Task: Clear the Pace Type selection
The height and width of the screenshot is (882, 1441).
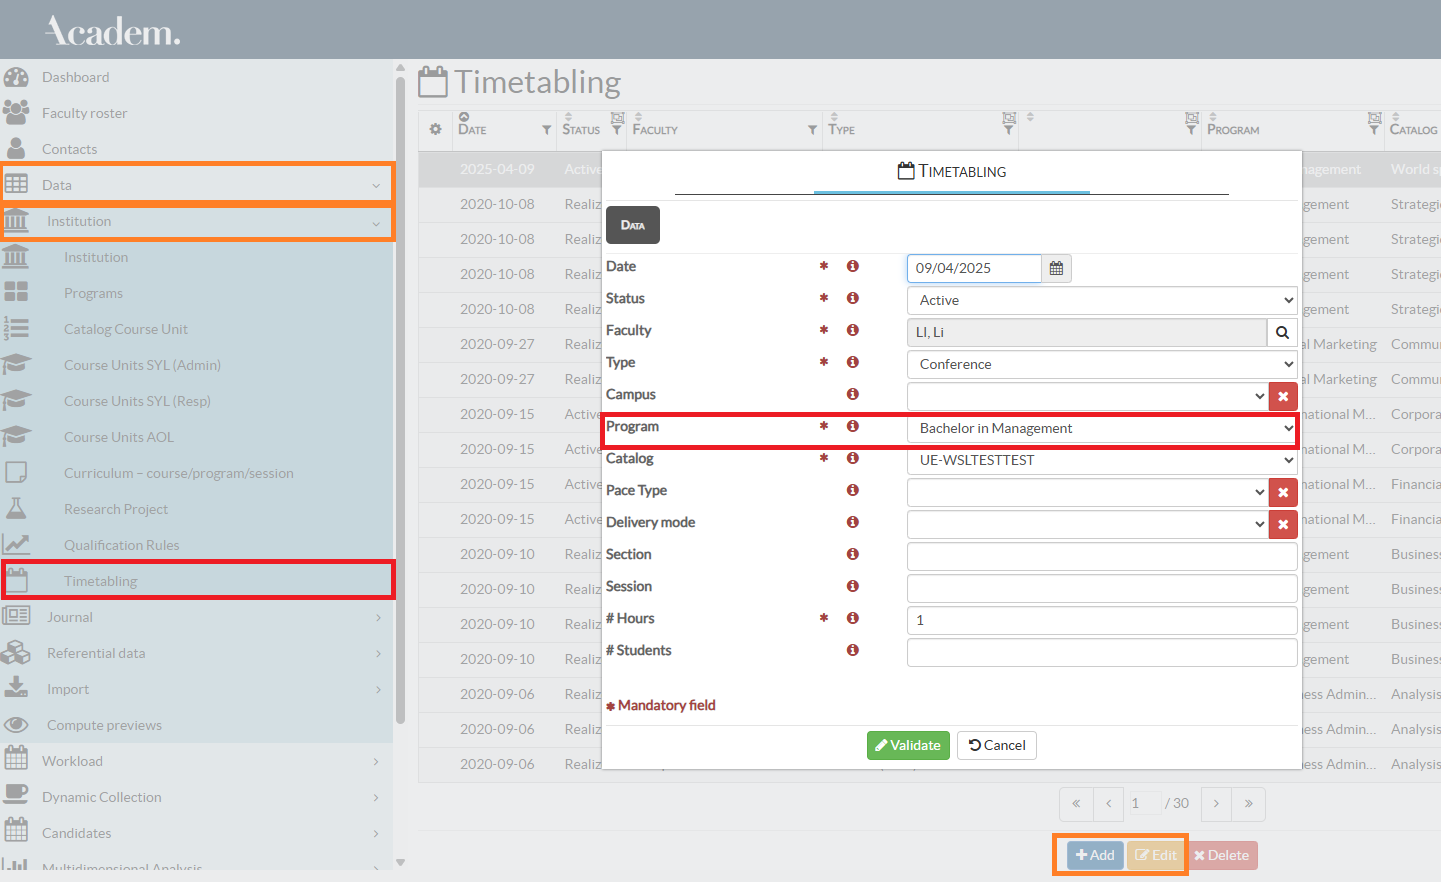Action: click(x=1283, y=492)
